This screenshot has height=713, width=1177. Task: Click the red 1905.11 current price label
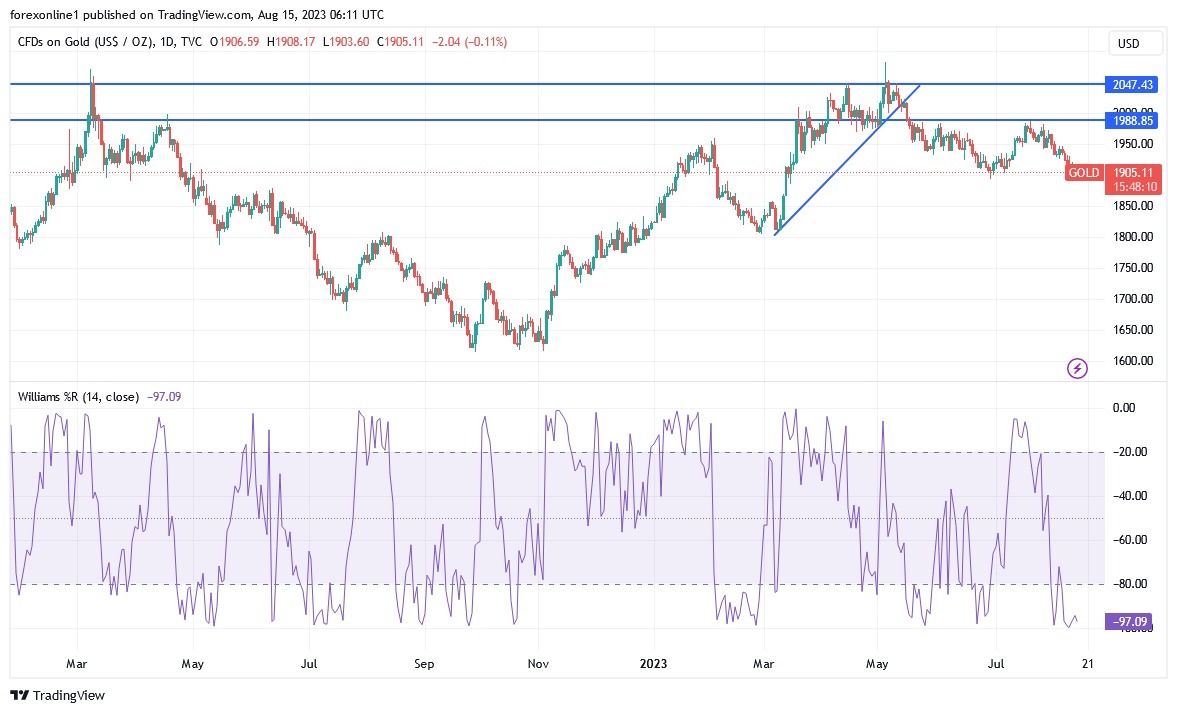tap(1133, 172)
